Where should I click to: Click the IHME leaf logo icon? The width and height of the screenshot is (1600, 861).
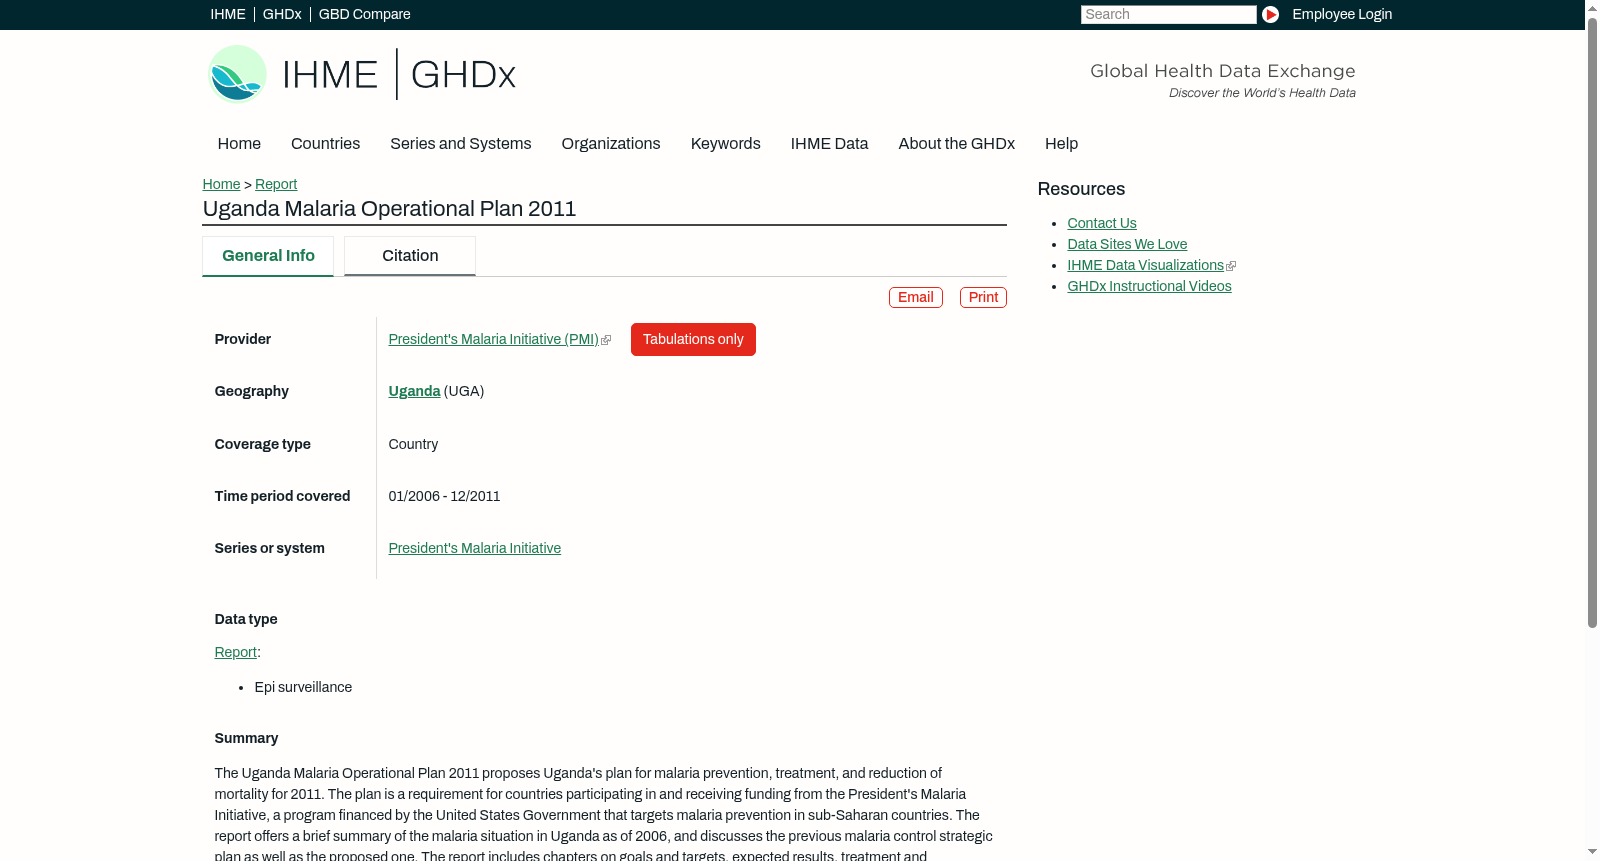pos(237,74)
